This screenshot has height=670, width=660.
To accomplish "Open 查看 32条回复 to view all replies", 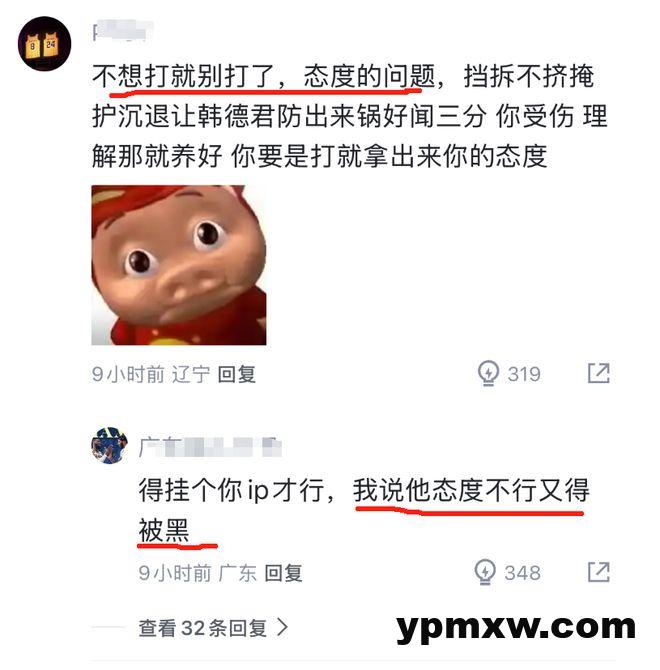I will pos(213,628).
